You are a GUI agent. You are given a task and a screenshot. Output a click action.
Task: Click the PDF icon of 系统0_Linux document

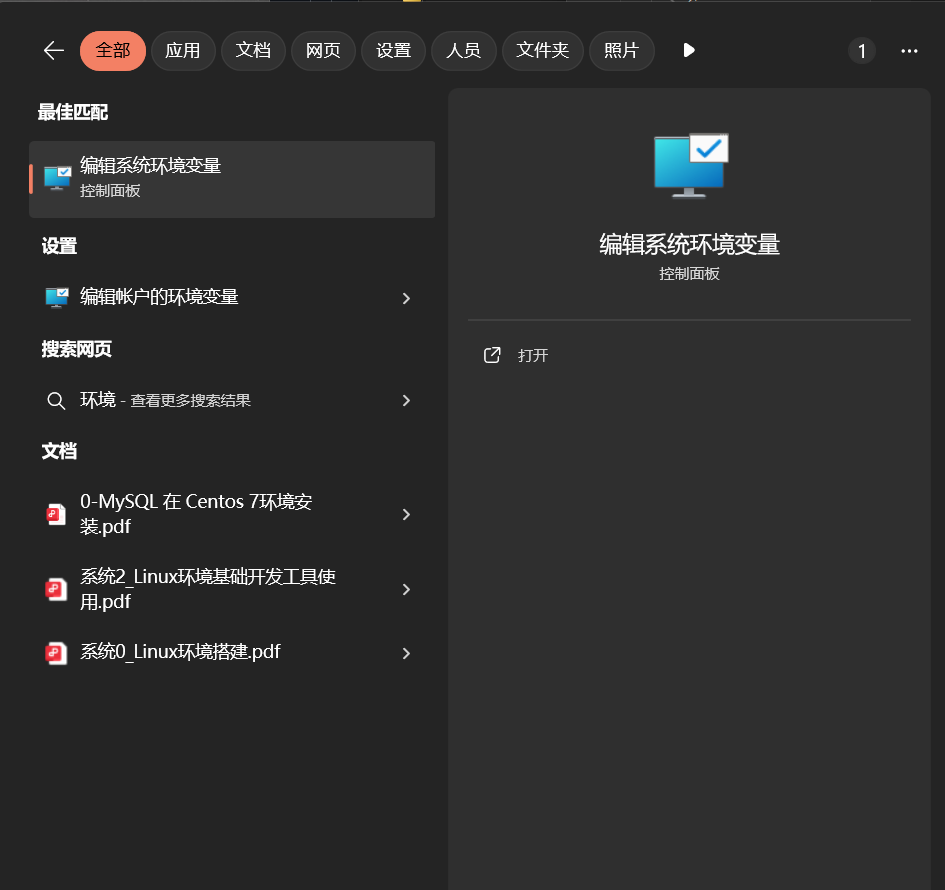[56, 653]
